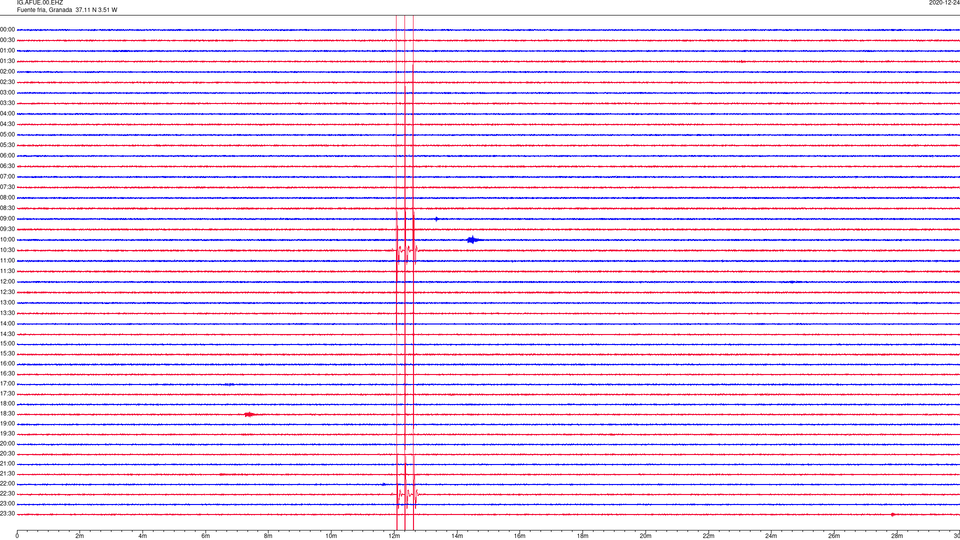Image resolution: width=960 pixels, height=540 pixels.
Task: Click the small red blip ending the 23:30 trace
Action: (893, 514)
